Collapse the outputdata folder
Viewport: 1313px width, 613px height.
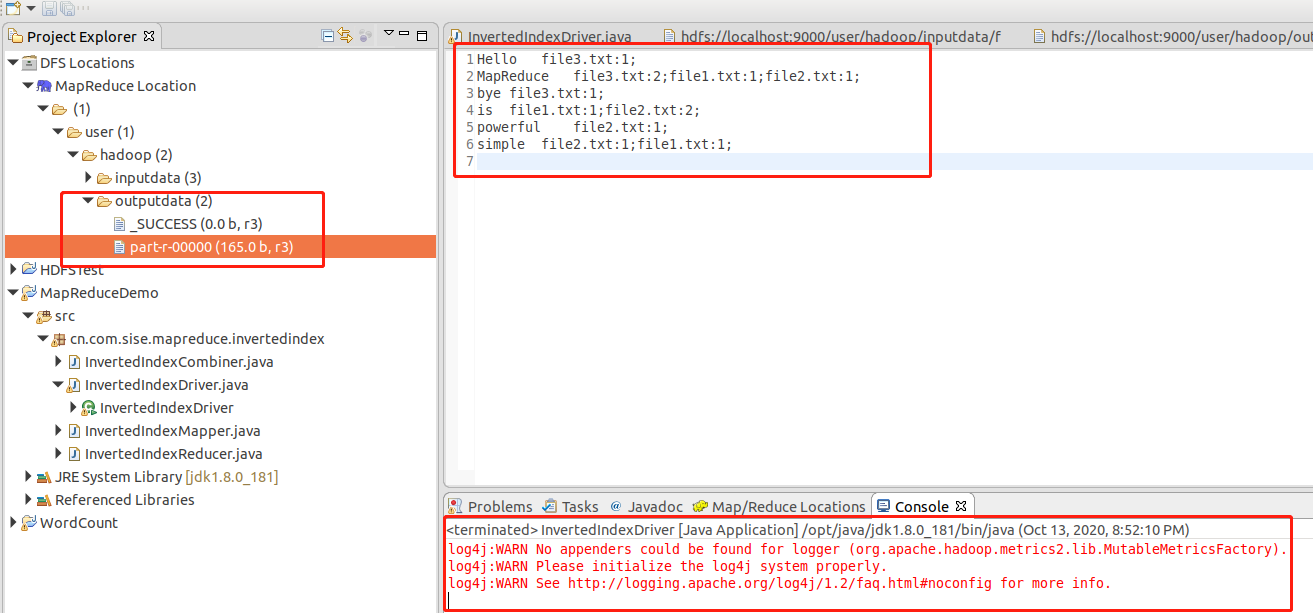pyautogui.click(x=88, y=200)
